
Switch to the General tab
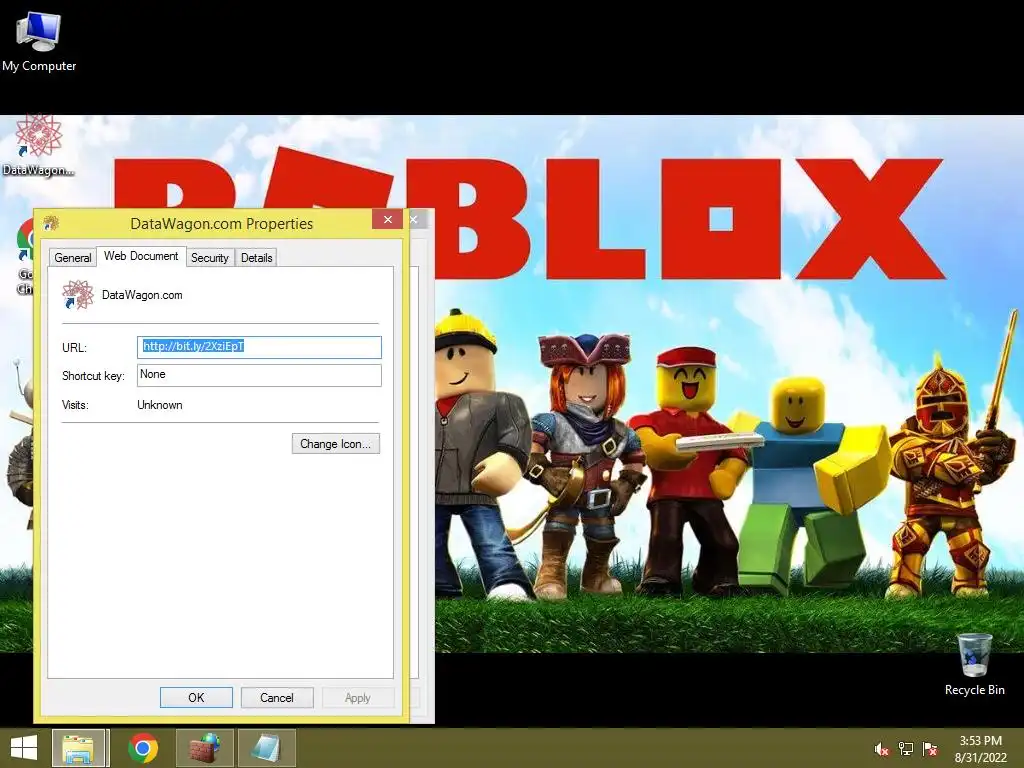72,257
